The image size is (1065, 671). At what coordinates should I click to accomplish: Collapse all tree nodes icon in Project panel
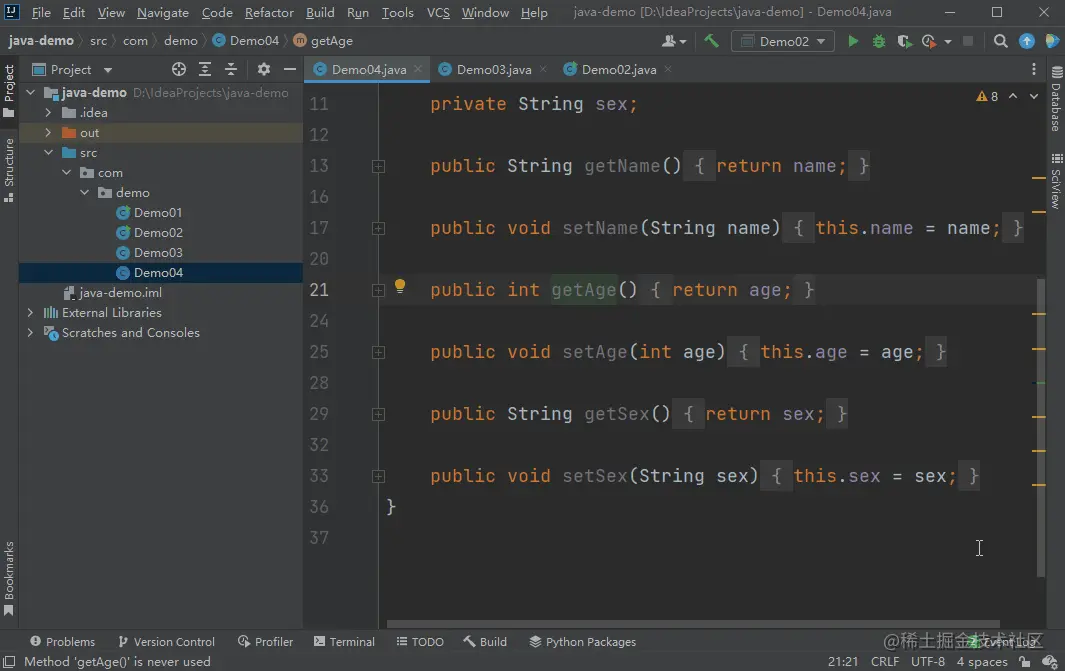click(x=231, y=69)
